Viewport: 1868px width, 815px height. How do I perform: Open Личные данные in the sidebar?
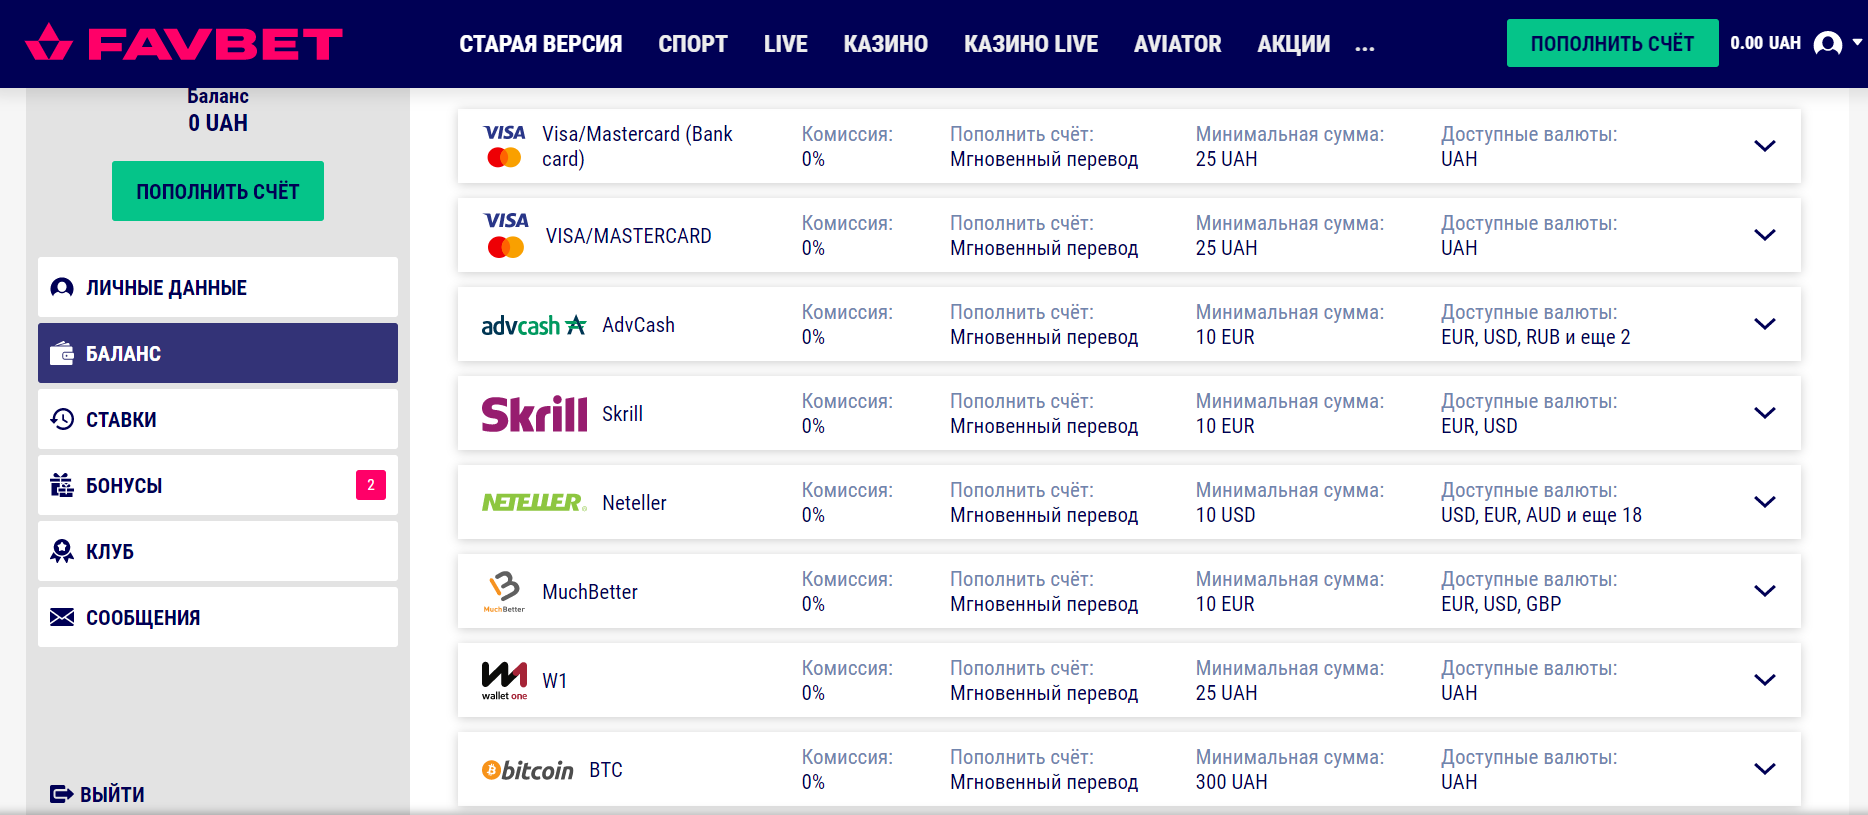(x=218, y=288)
